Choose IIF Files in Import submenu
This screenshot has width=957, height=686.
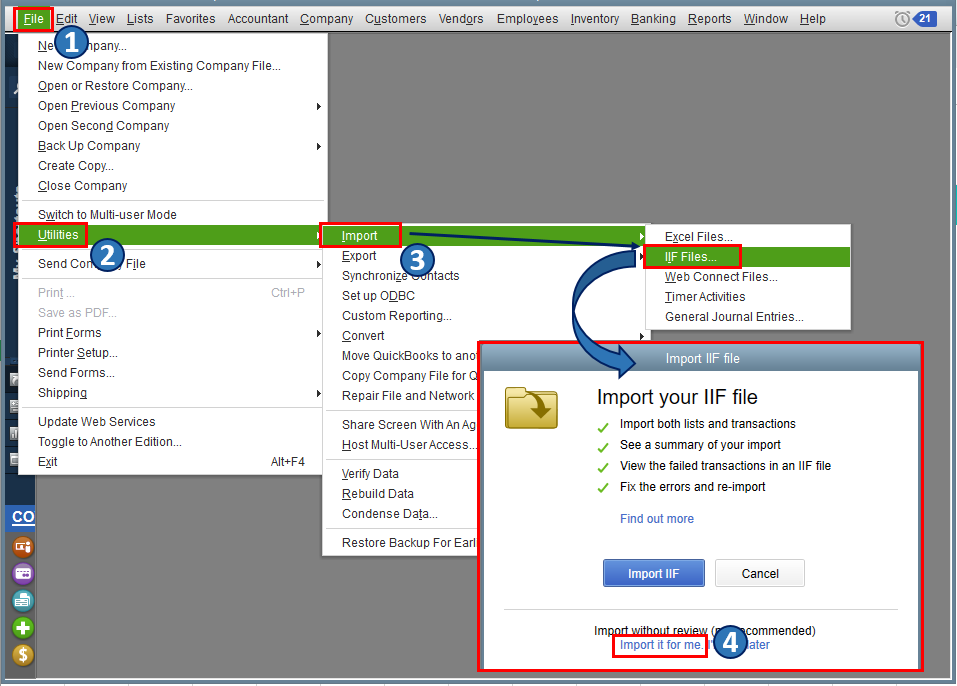pos(691,257)
